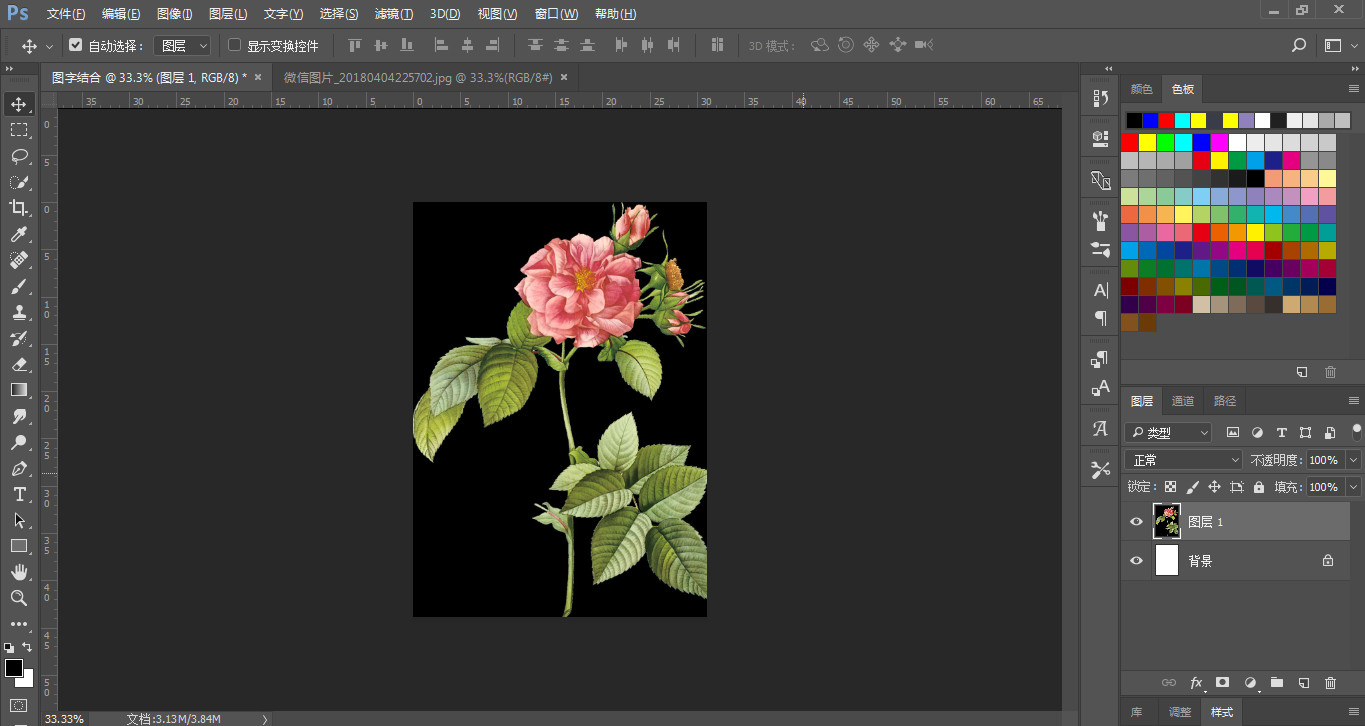Select the Hand tool

click(19, 572)
